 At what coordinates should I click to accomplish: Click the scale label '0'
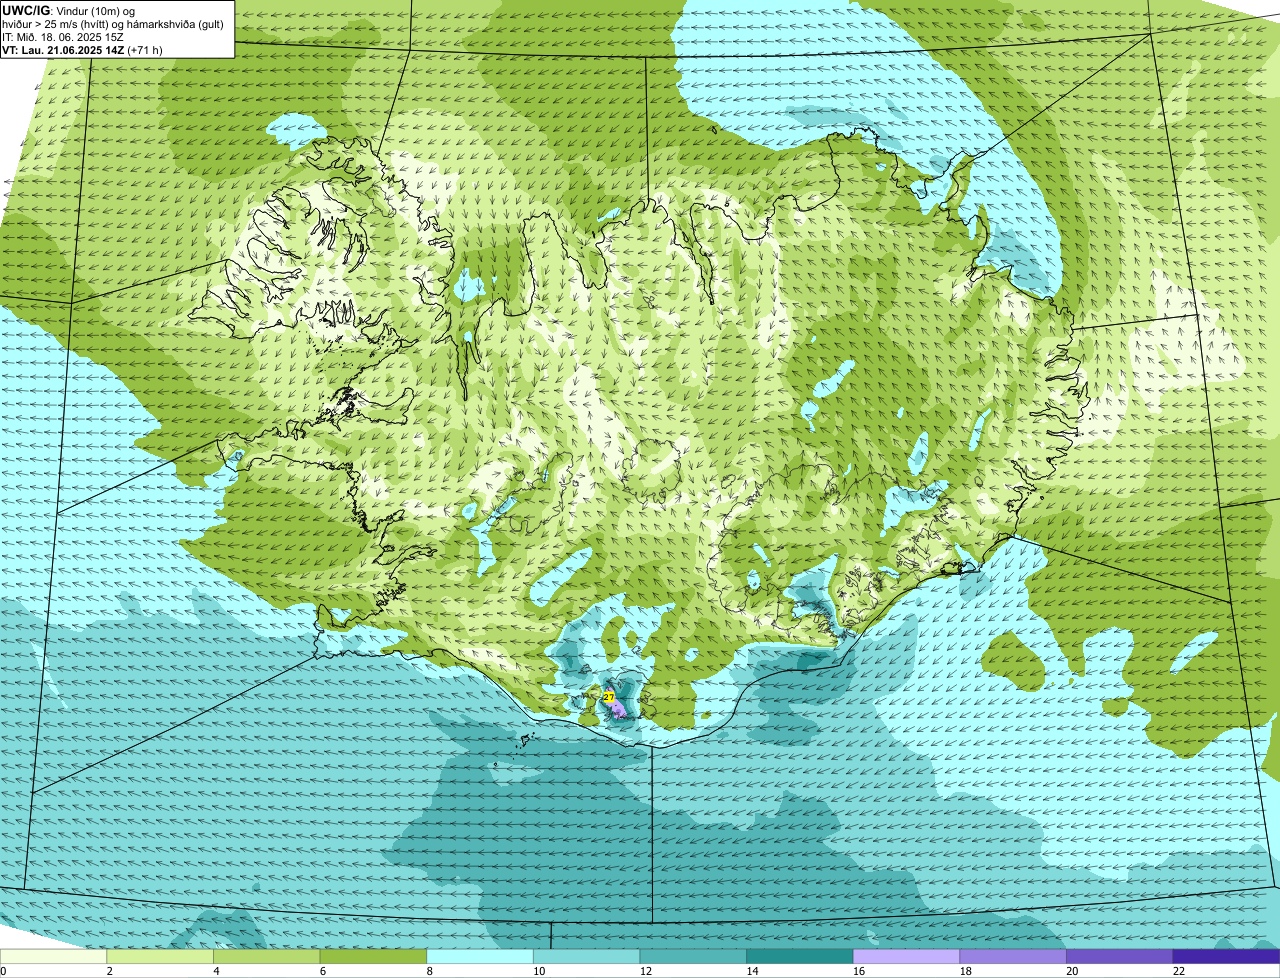[3, 971]
